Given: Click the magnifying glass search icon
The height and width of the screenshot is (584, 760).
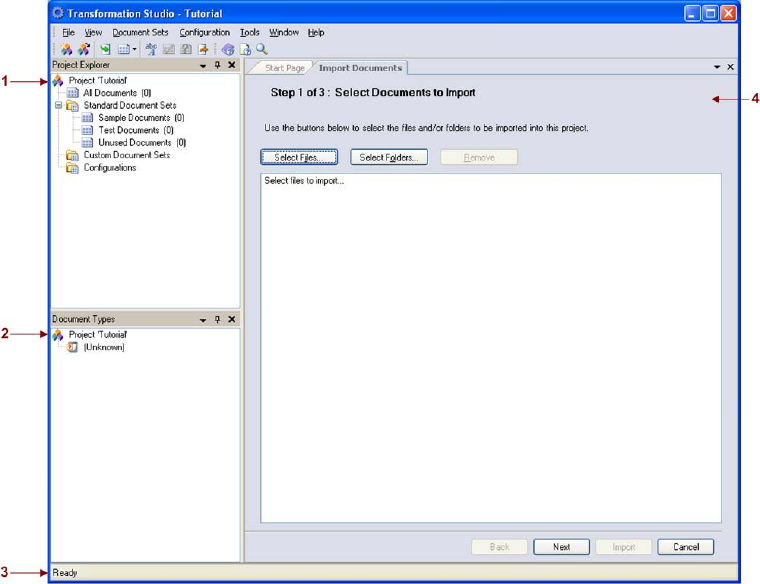Looking at the screenshot, I should pyautogui.click(x=262, y=49).
